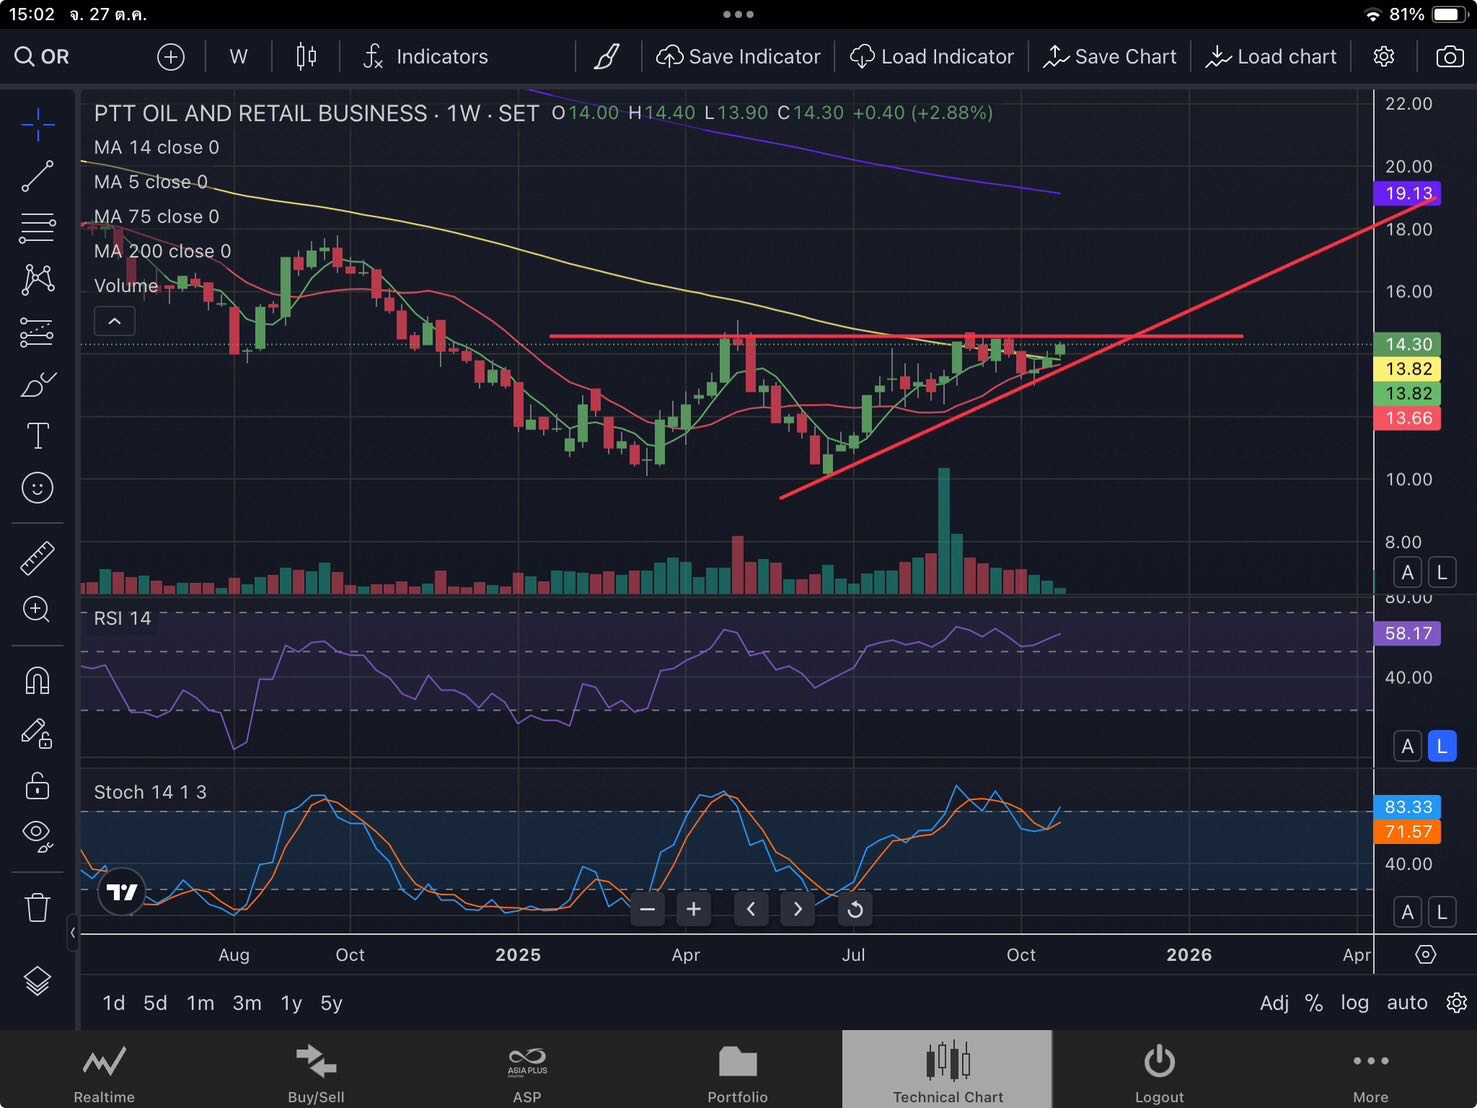The image size is (1477, 1108).
Task: Open the Buy/Sell tab
Action: (316, 1070)
